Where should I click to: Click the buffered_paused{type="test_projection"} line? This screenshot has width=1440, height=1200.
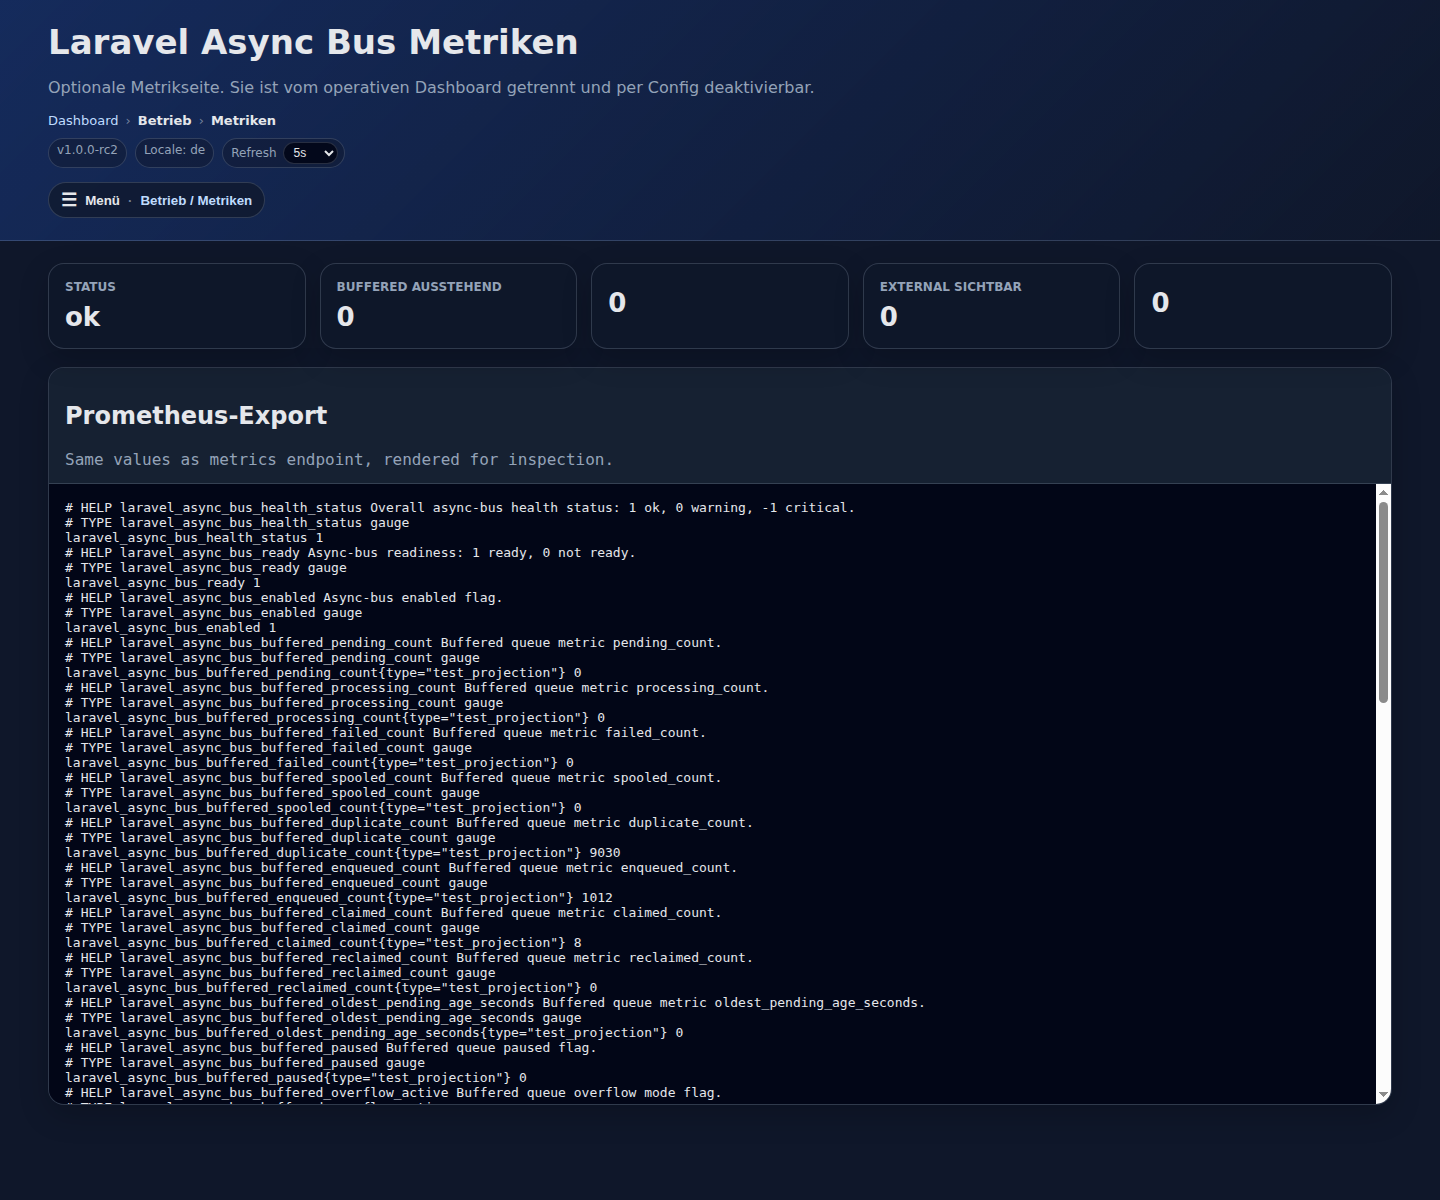[296, 1078]
